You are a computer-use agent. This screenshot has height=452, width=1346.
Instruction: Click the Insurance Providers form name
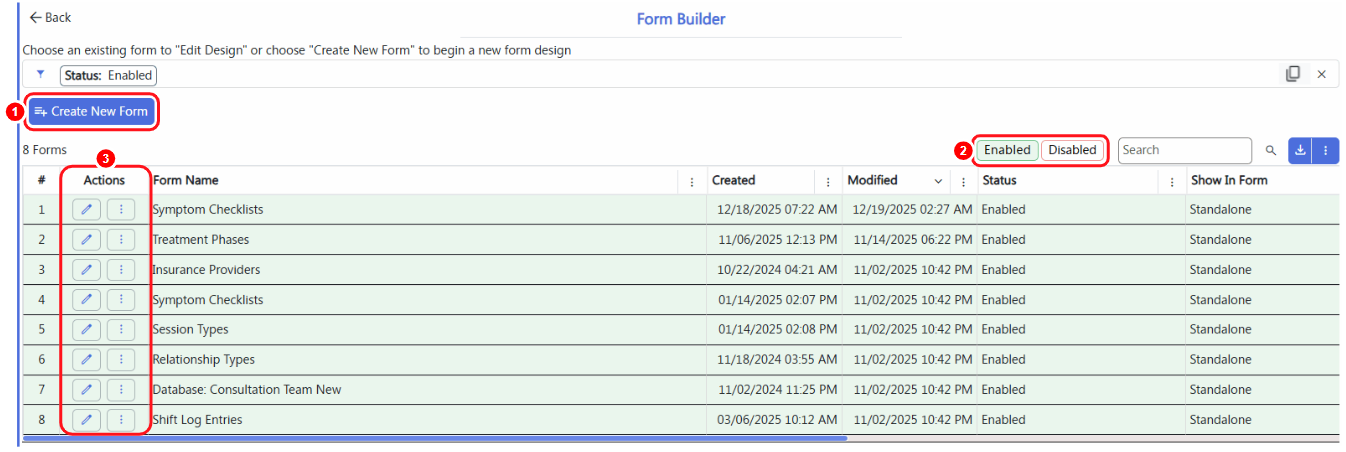[x=206, y=270]
